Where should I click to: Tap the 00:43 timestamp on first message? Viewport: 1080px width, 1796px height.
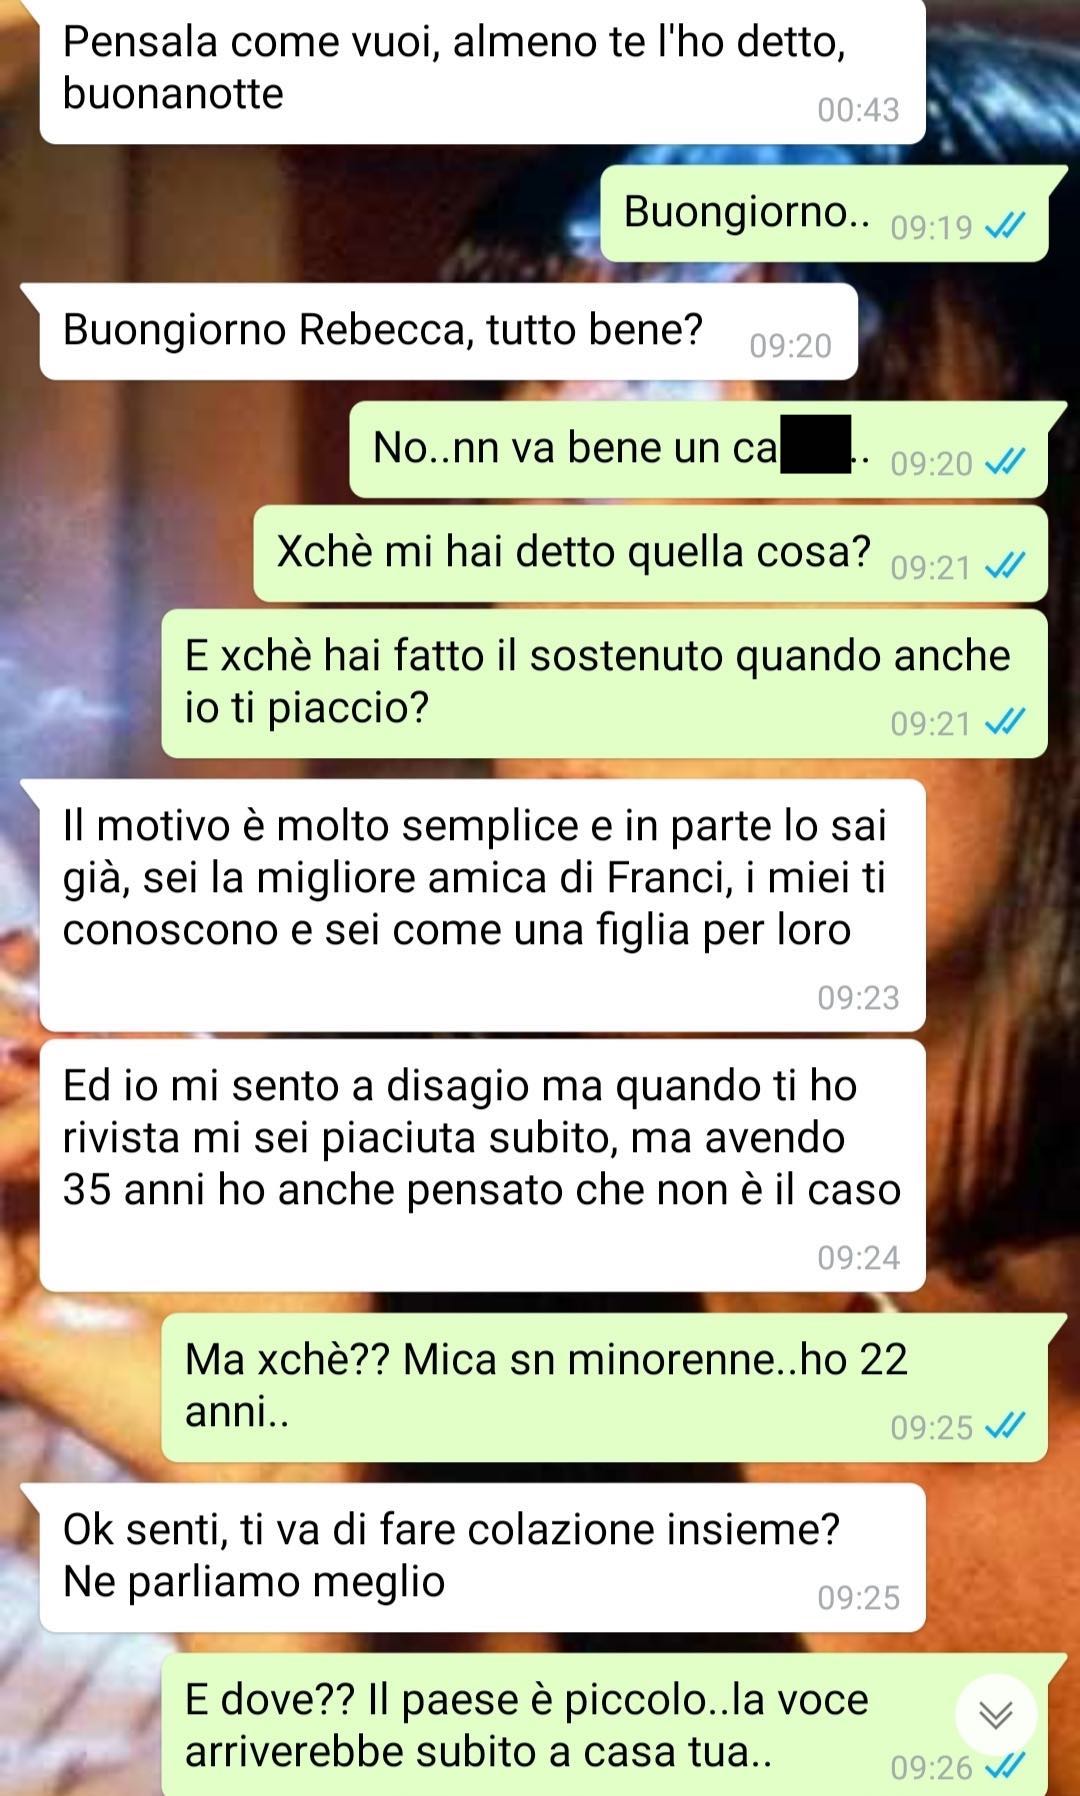[858, 109]
